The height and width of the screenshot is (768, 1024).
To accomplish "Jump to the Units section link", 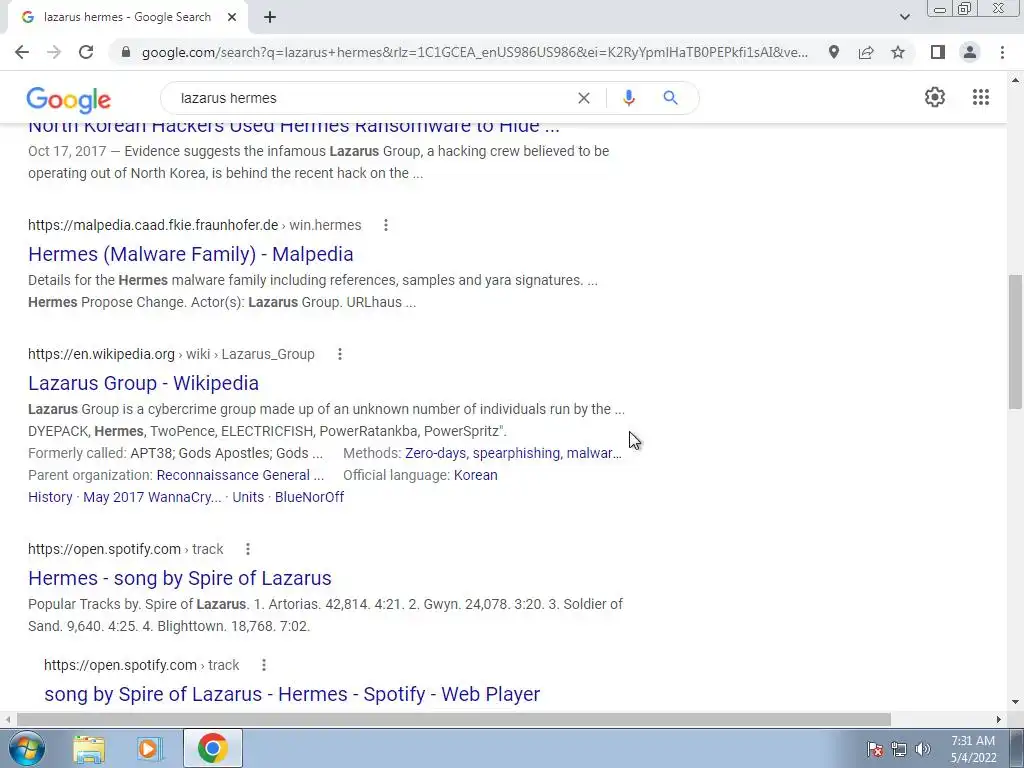I will [248, 497].
